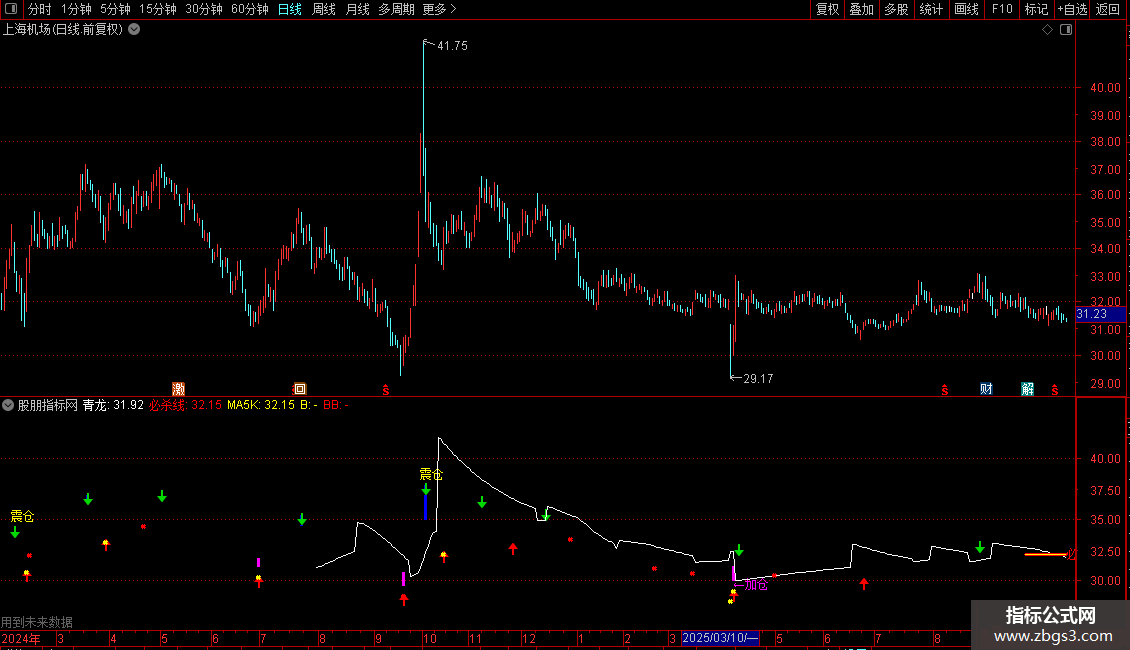Click the panel layout icon at top-left
Screen dimensions: 1130x650
click(11, 9)
